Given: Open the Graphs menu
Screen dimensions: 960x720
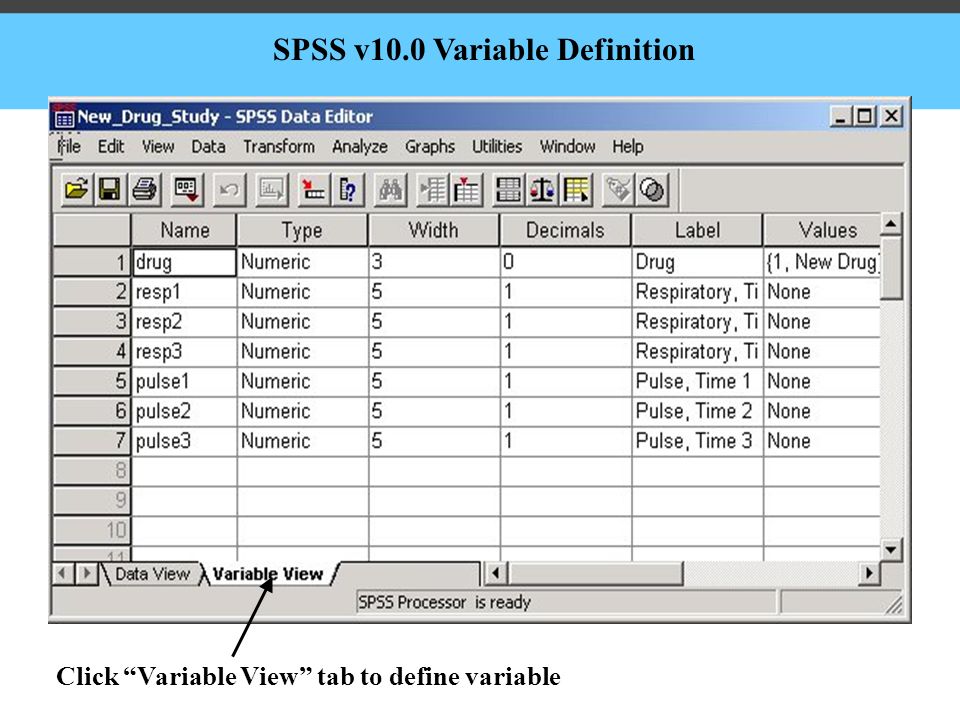Looking at the screenshot, I should point(430,147).
